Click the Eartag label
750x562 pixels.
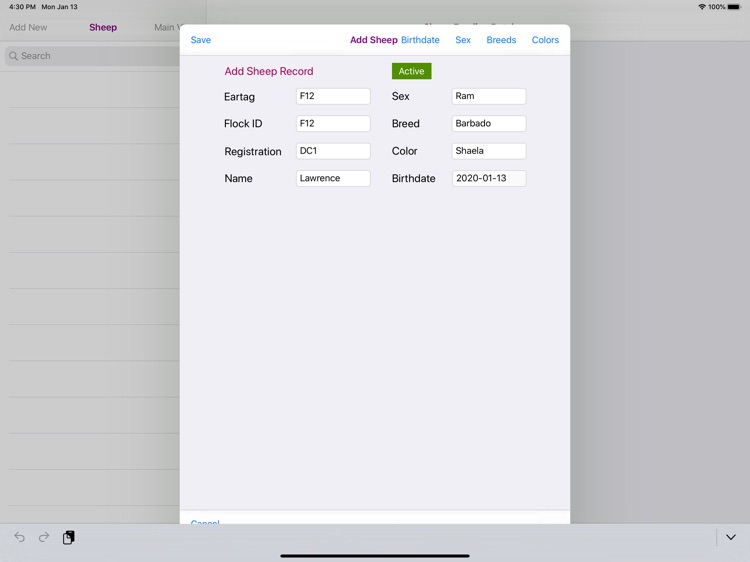click(x=239, y=97)
